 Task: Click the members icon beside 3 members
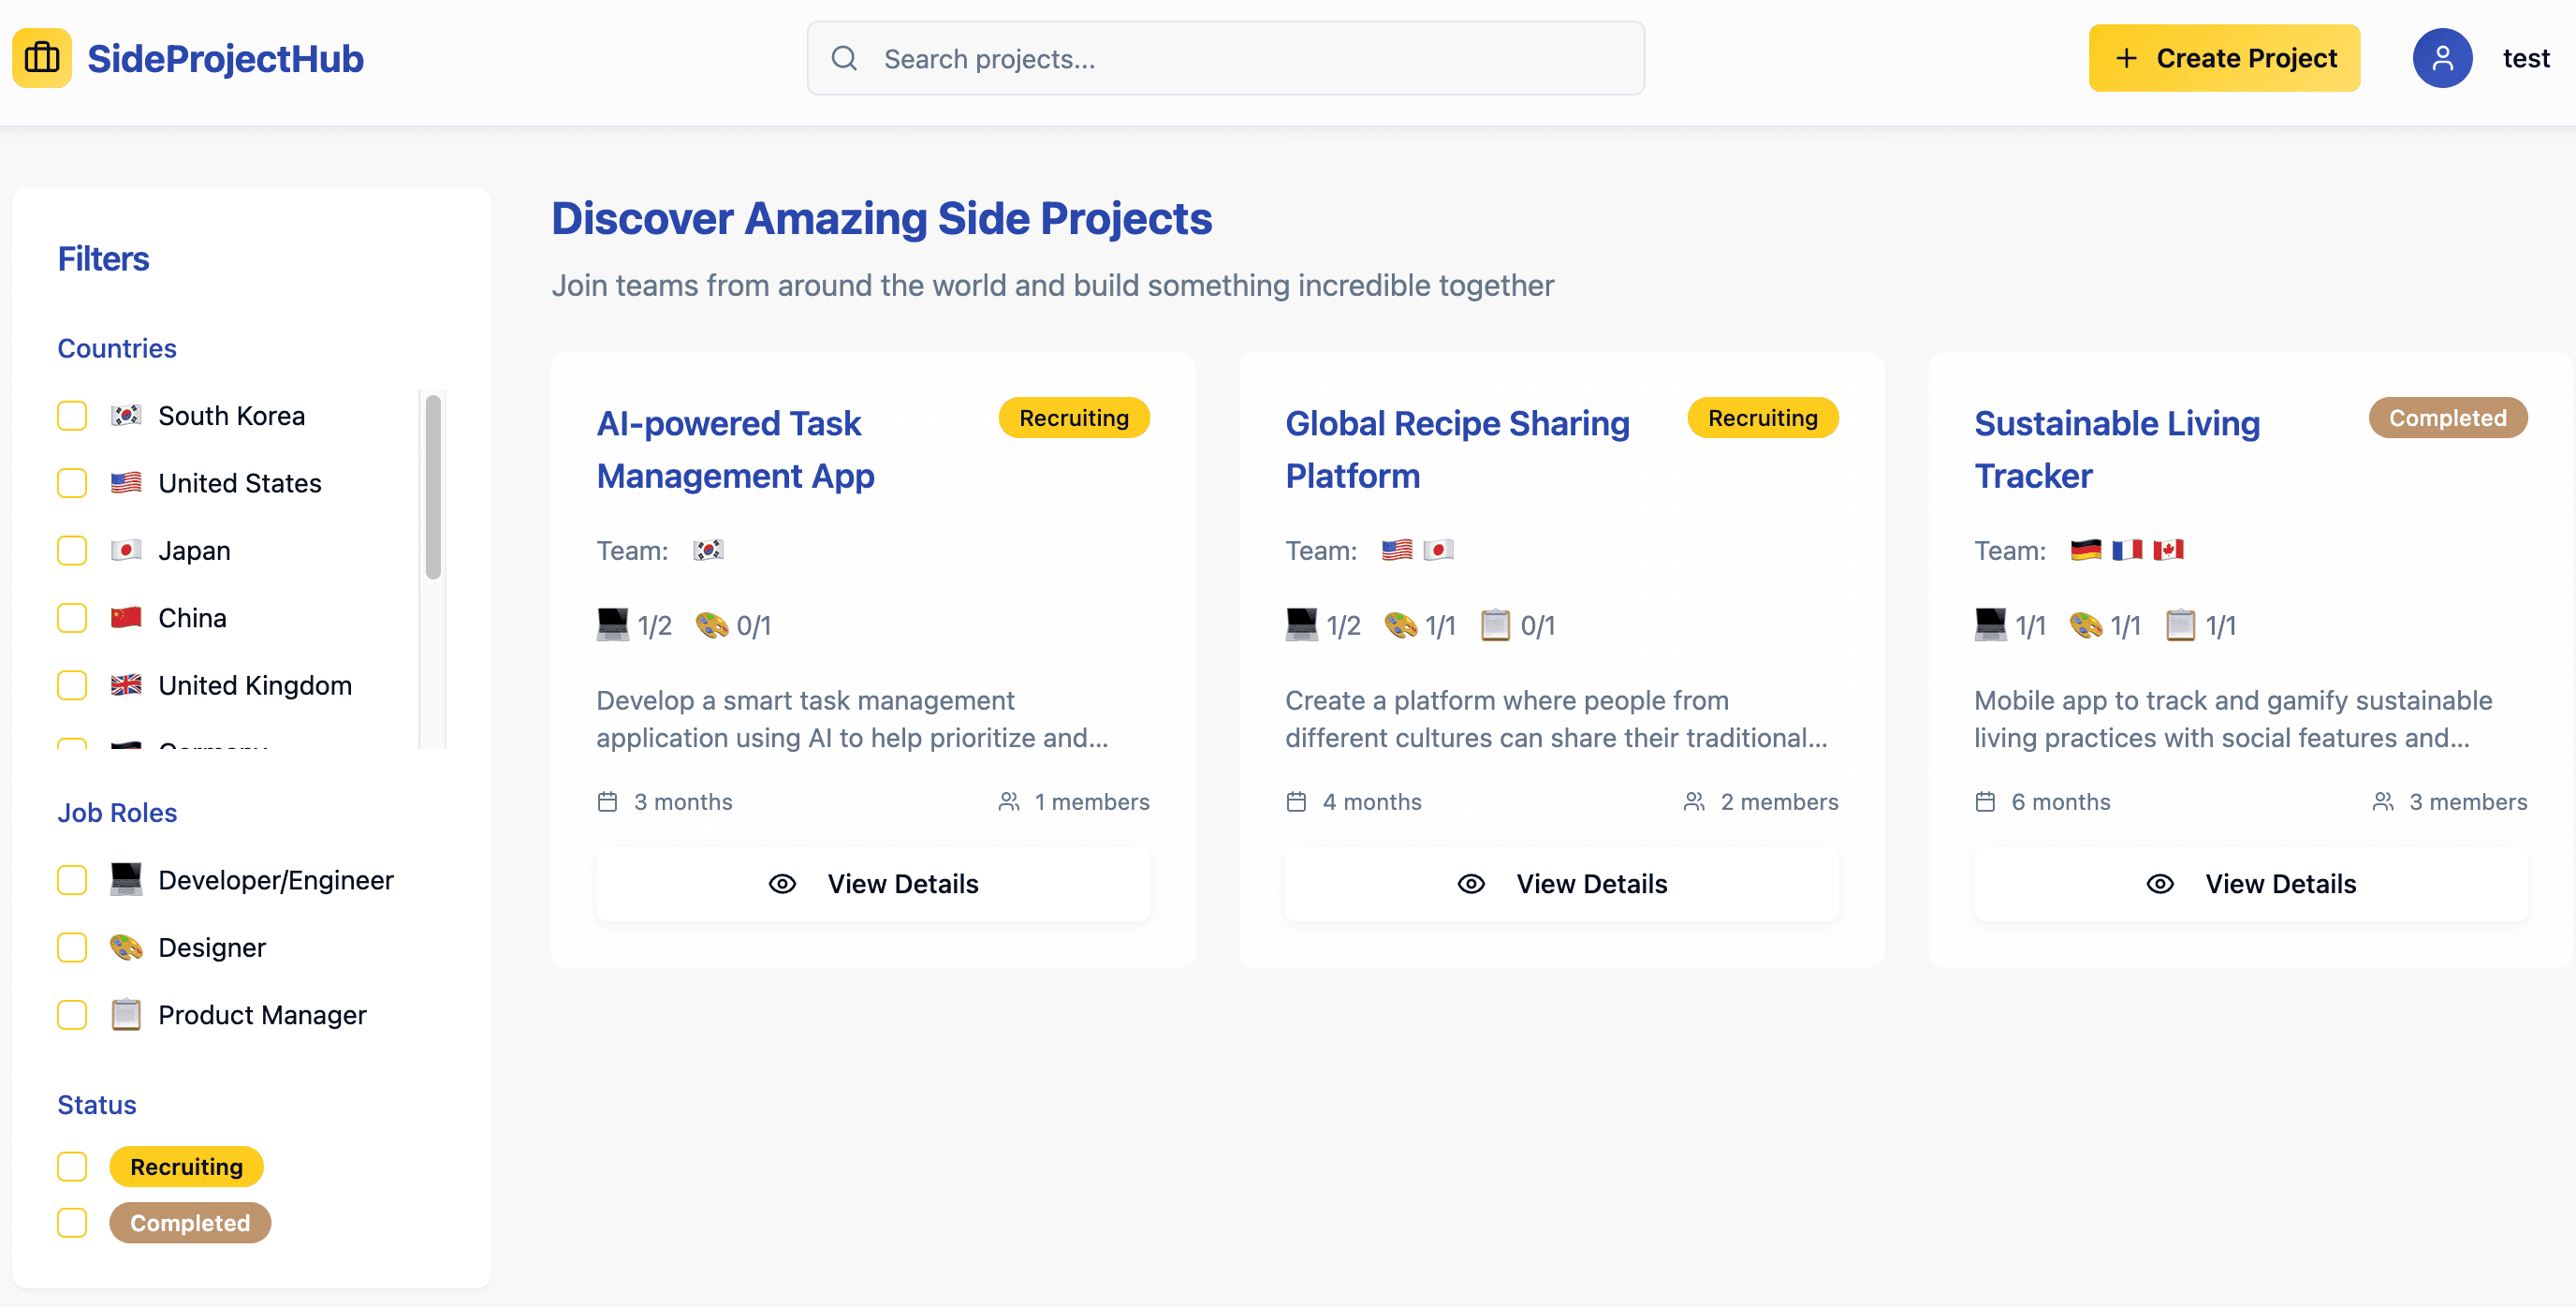point(2383,802)
